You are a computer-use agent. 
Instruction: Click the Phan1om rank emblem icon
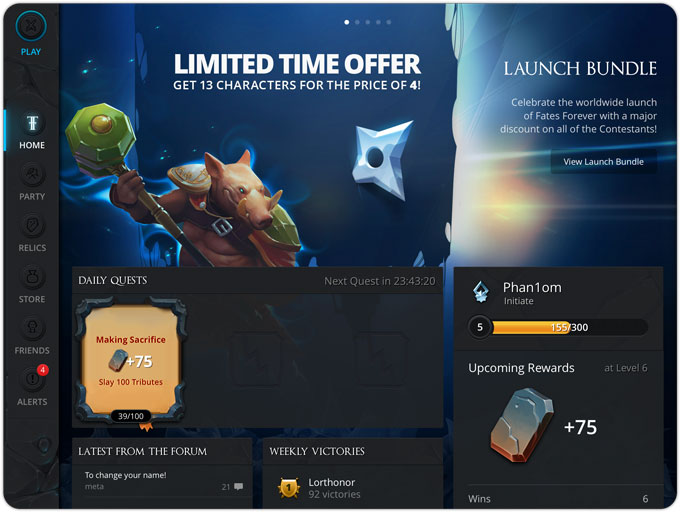[x=481, y=291]
